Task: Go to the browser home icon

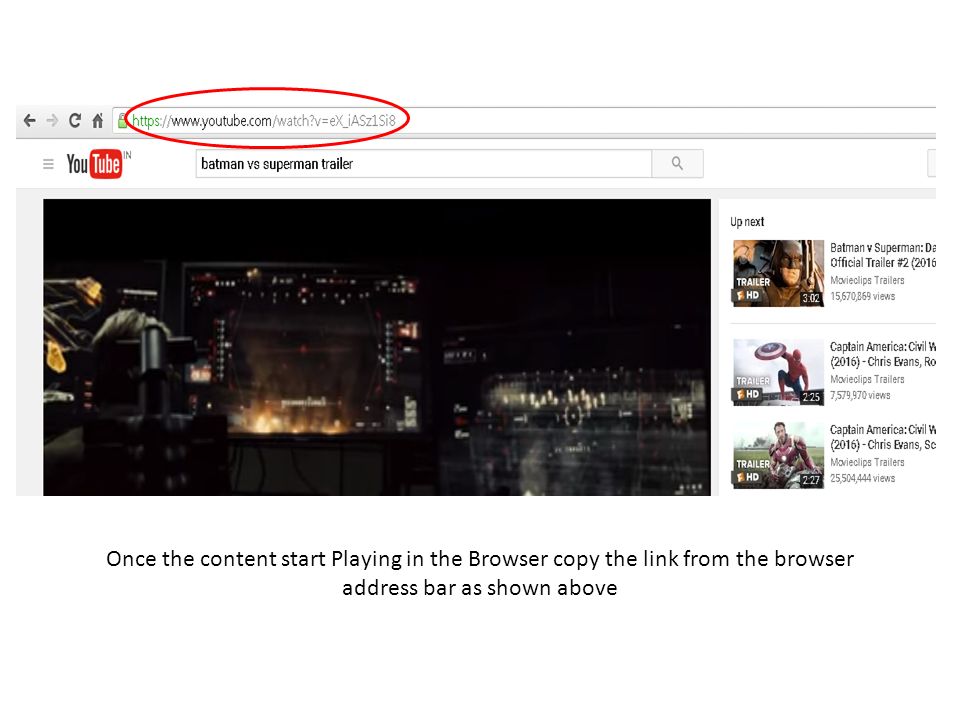Action: pyautogui.click(x=97, y=121)
